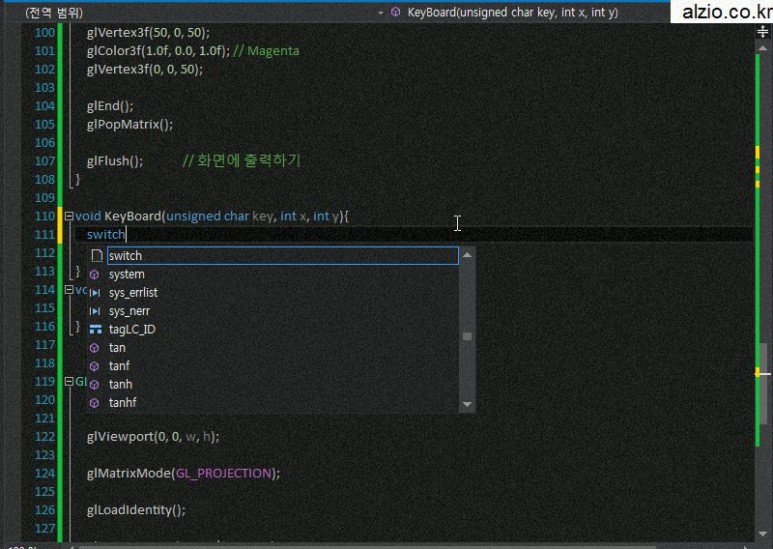Image resolution: width=773 pixels, height=549 pixels.
Task: Click the editor vertical scrollbar up arrow
Action: tap(763, 49)
